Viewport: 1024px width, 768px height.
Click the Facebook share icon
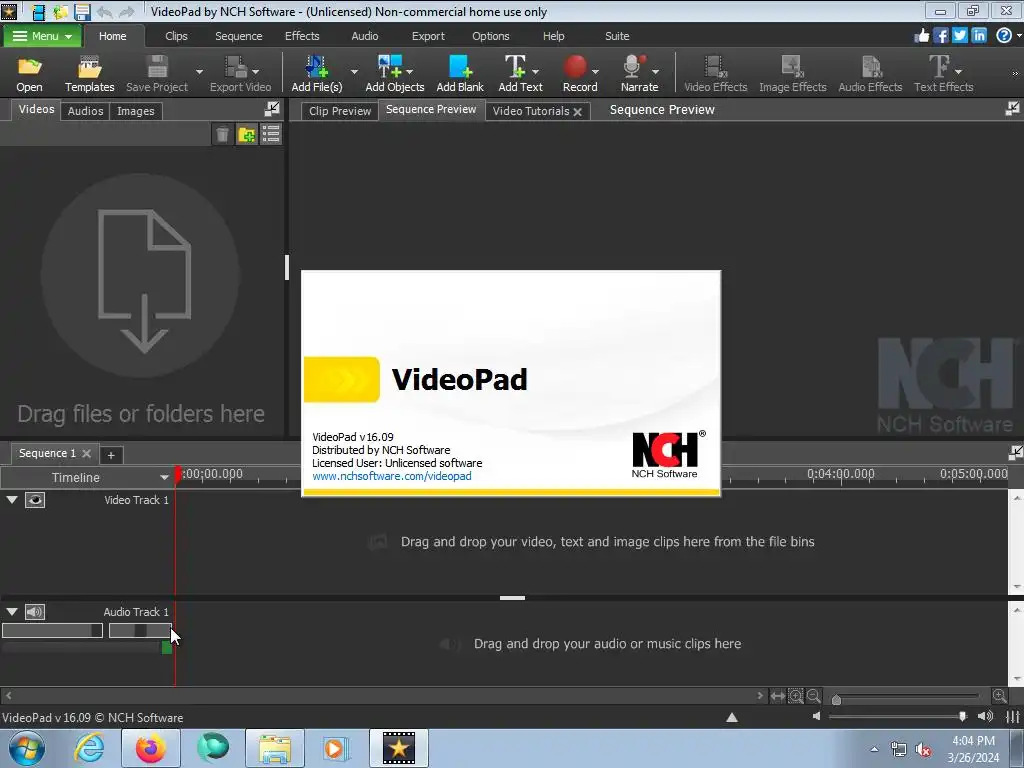click(940, 36)
